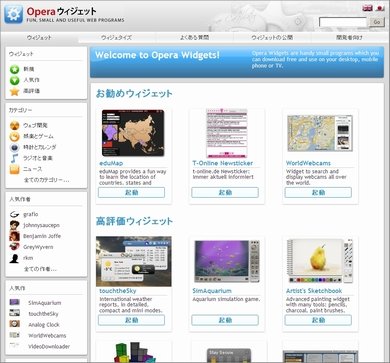Screen dimensions: 390x363
Task: Click grafio's author avatar
Action: 14,214
